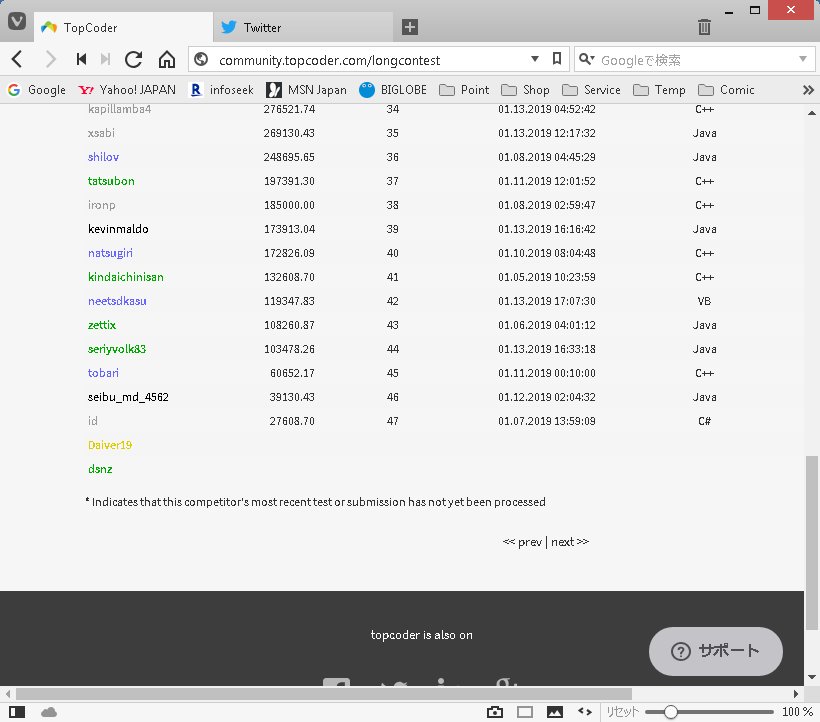Open the Point bookmark folder

coord(464,90)
